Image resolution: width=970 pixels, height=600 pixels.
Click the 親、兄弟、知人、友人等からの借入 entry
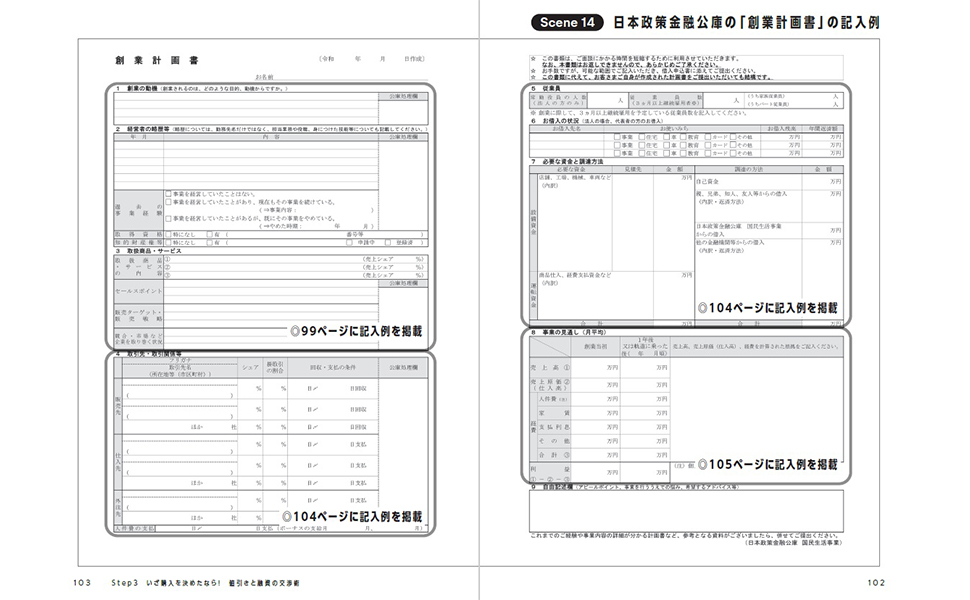(742, 194)
